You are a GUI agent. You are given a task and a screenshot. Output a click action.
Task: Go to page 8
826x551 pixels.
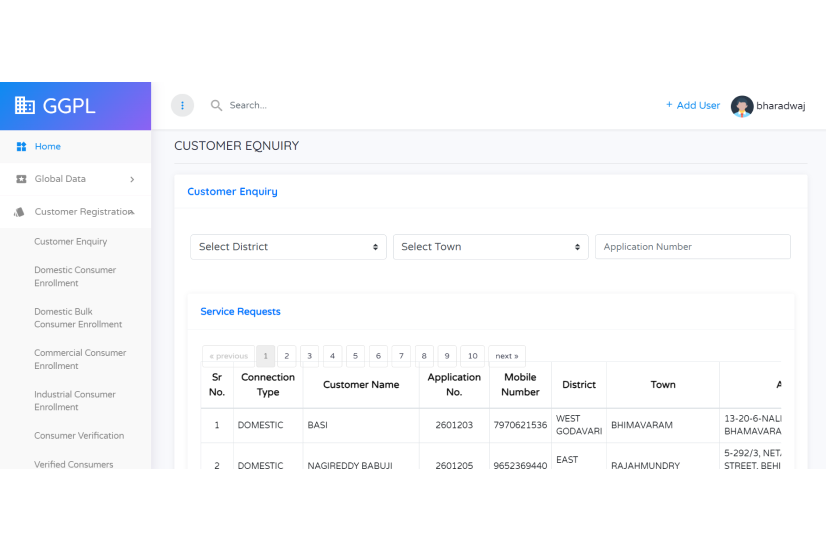coord(424,356)
